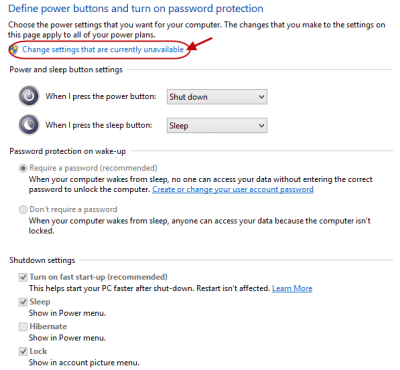400x370 pixels.
Task: Click the Hibernate label text
Action: click(x=48, y=326)
